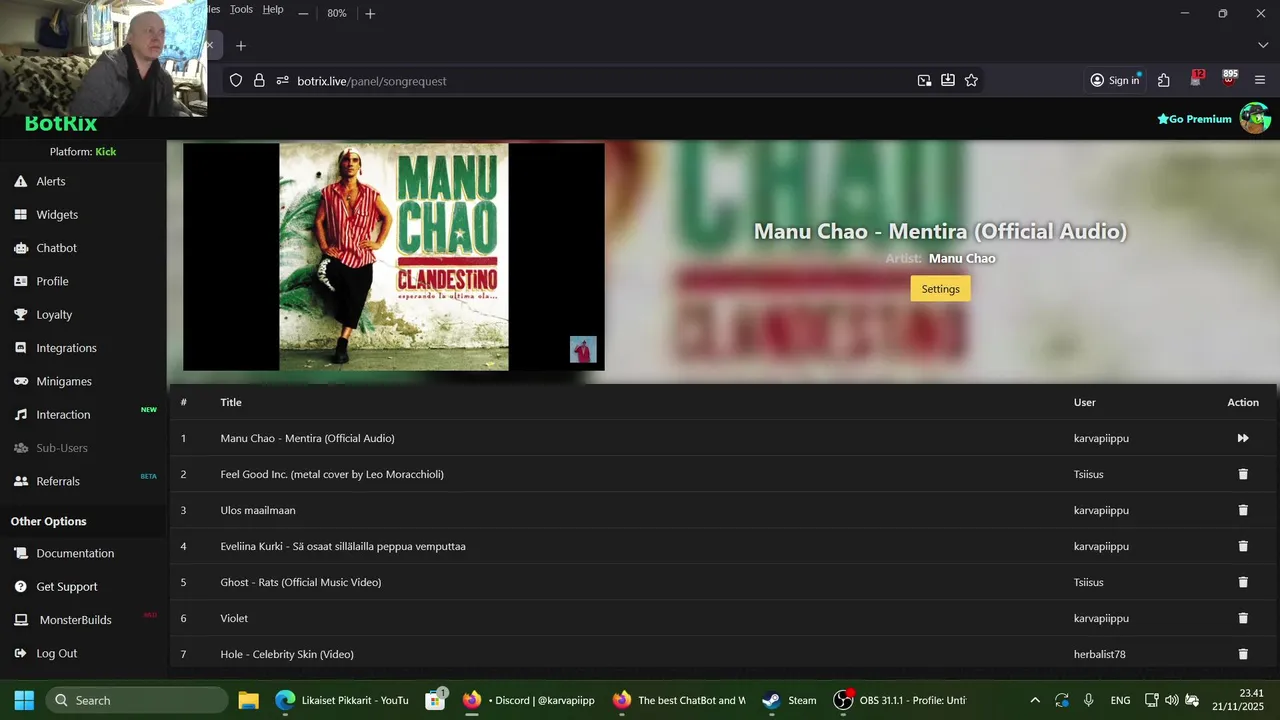Viewport: 1280px width, 720px height.
Task: Show hidden tray icons chevron
Action: click(x=1035, y=700)
